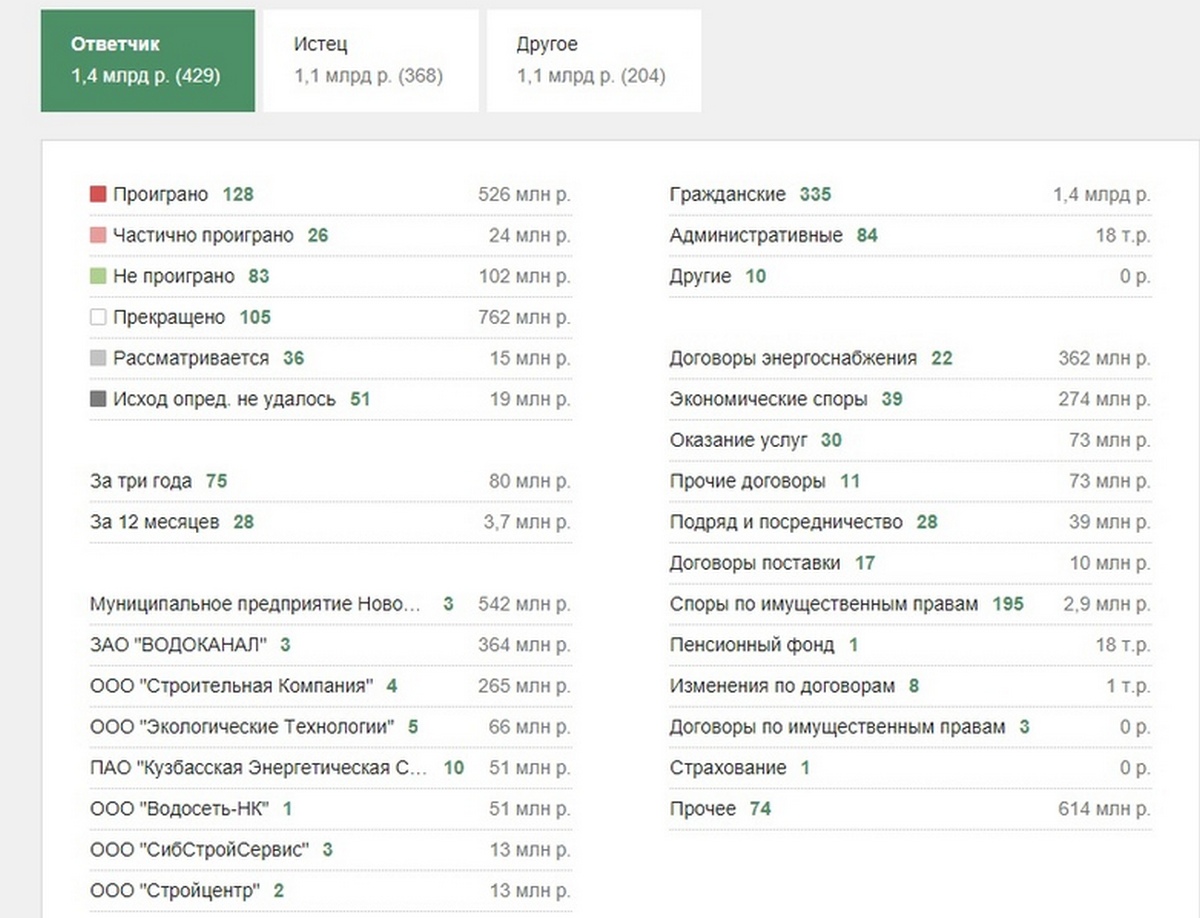
Task: Open Муниципальное предприятие Ново… row
Action: point(331,604)
